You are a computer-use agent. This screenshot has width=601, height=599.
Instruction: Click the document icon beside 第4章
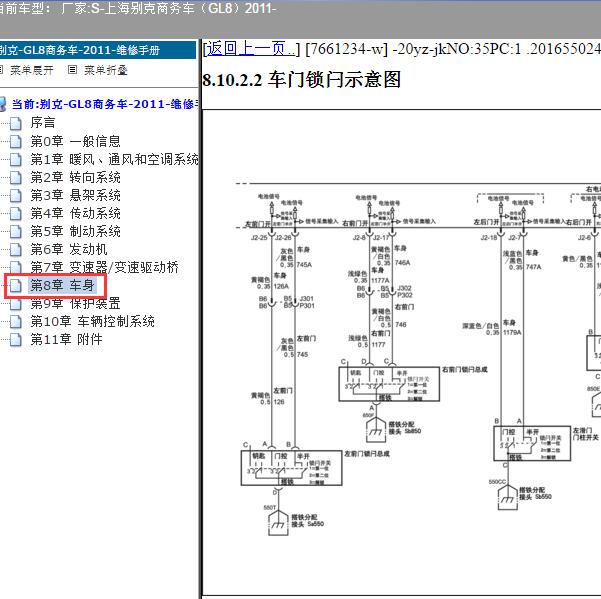(16, 213)
